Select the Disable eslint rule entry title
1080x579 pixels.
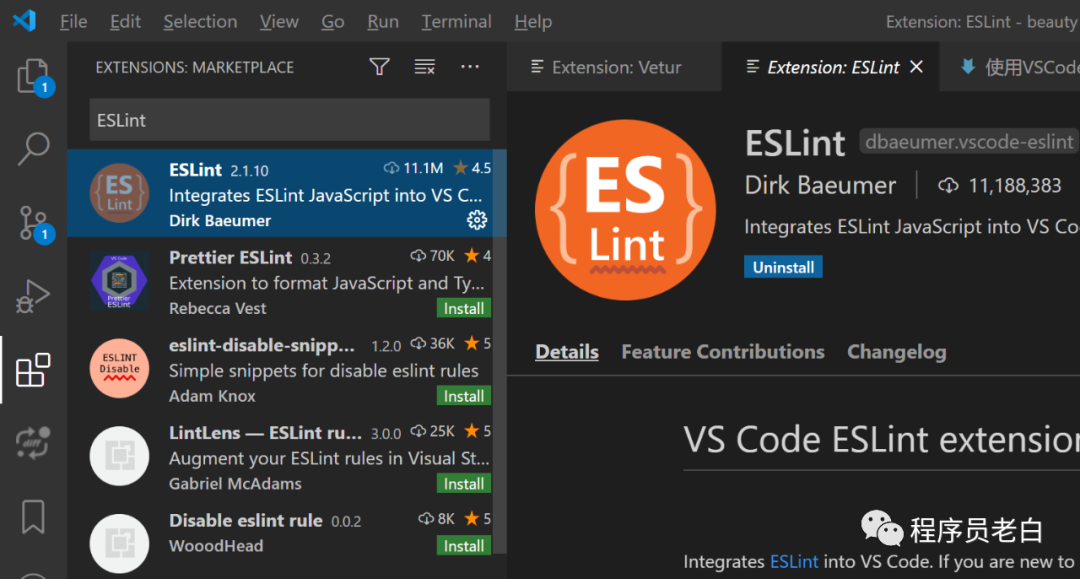(x=245, y=520)
